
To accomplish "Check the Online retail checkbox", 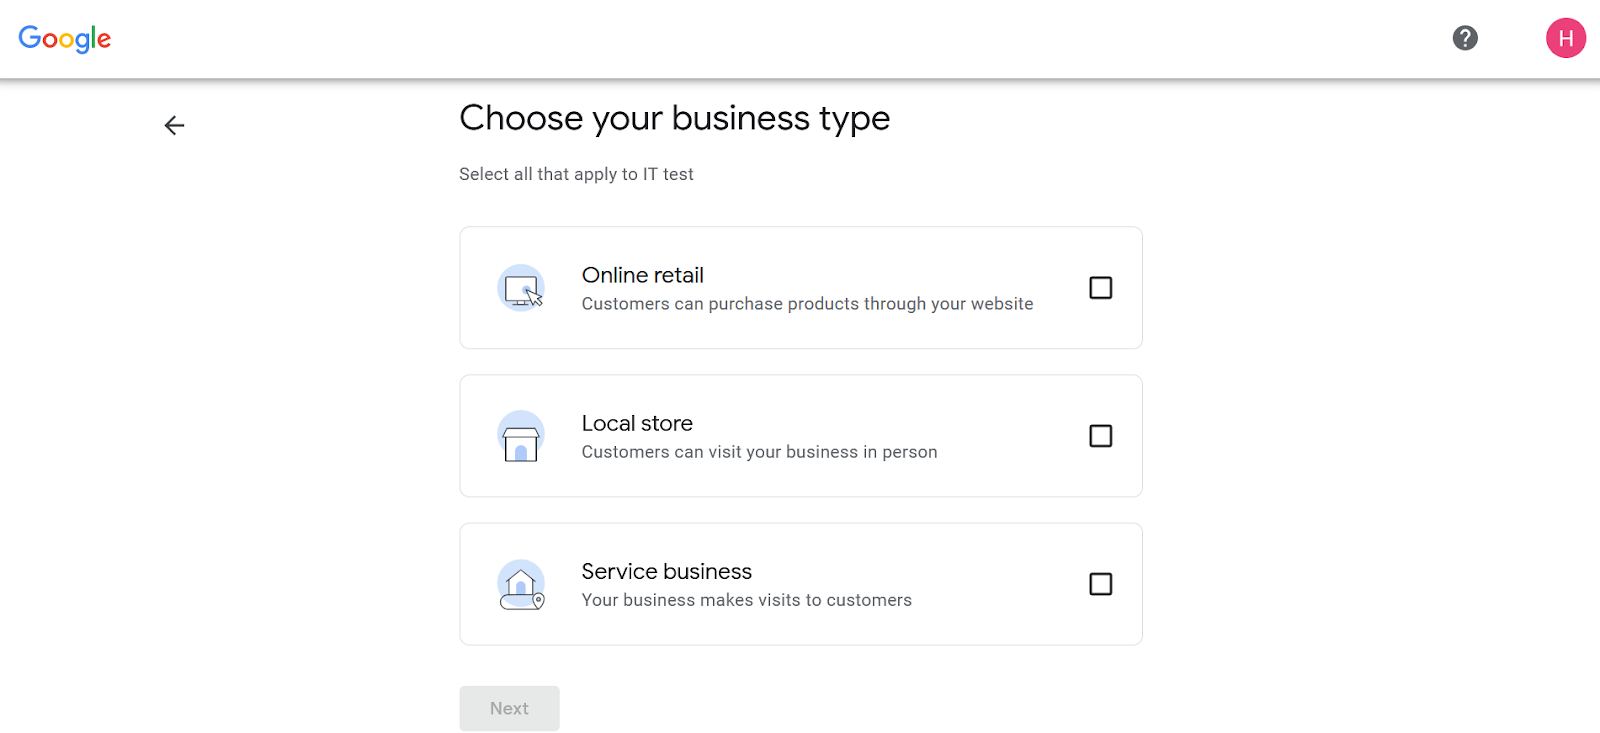I will 1100,288.
